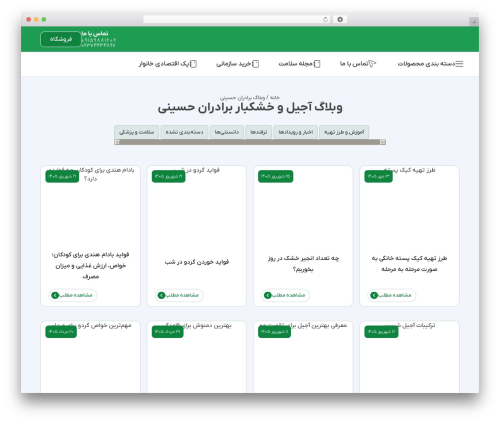Click the وبلاگ آجیل و خشکبار برادران حسینی heading

[250, 107]
